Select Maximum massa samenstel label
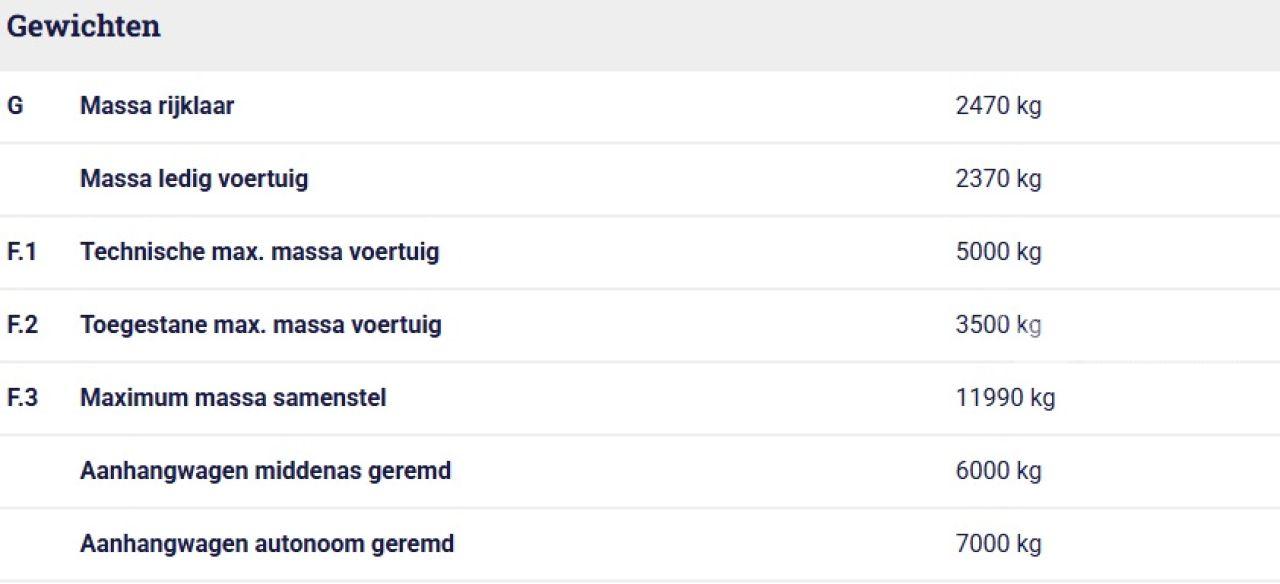The image size is (1280, 584). [233, 398]
